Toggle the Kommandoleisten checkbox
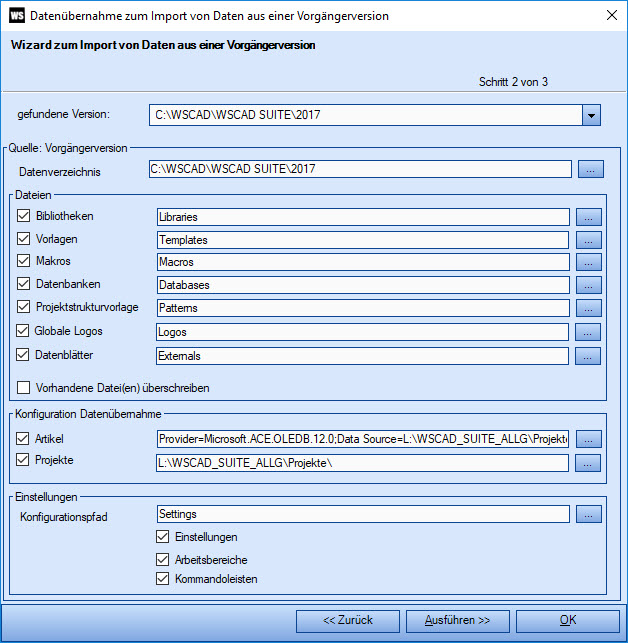628x643 pixels. click(162, 579)
